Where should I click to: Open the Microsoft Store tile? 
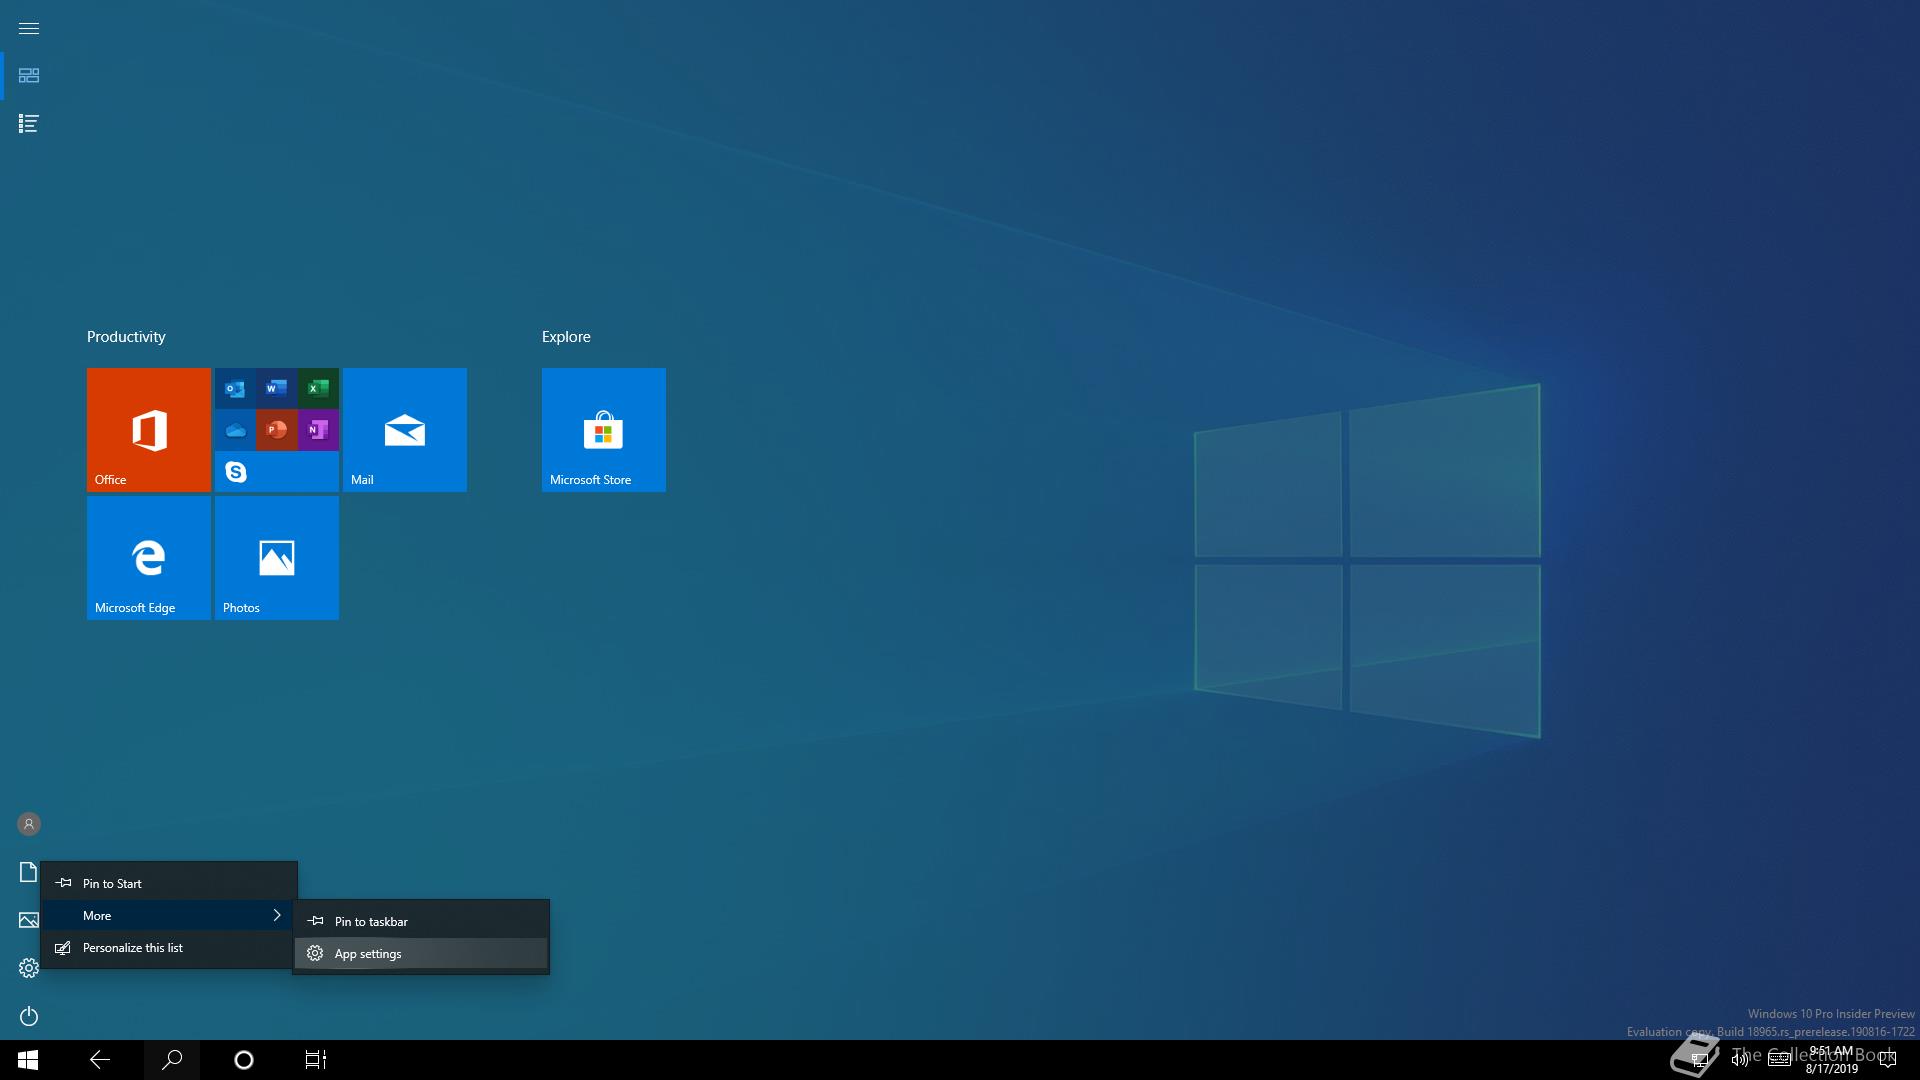[x=604, y=430]
